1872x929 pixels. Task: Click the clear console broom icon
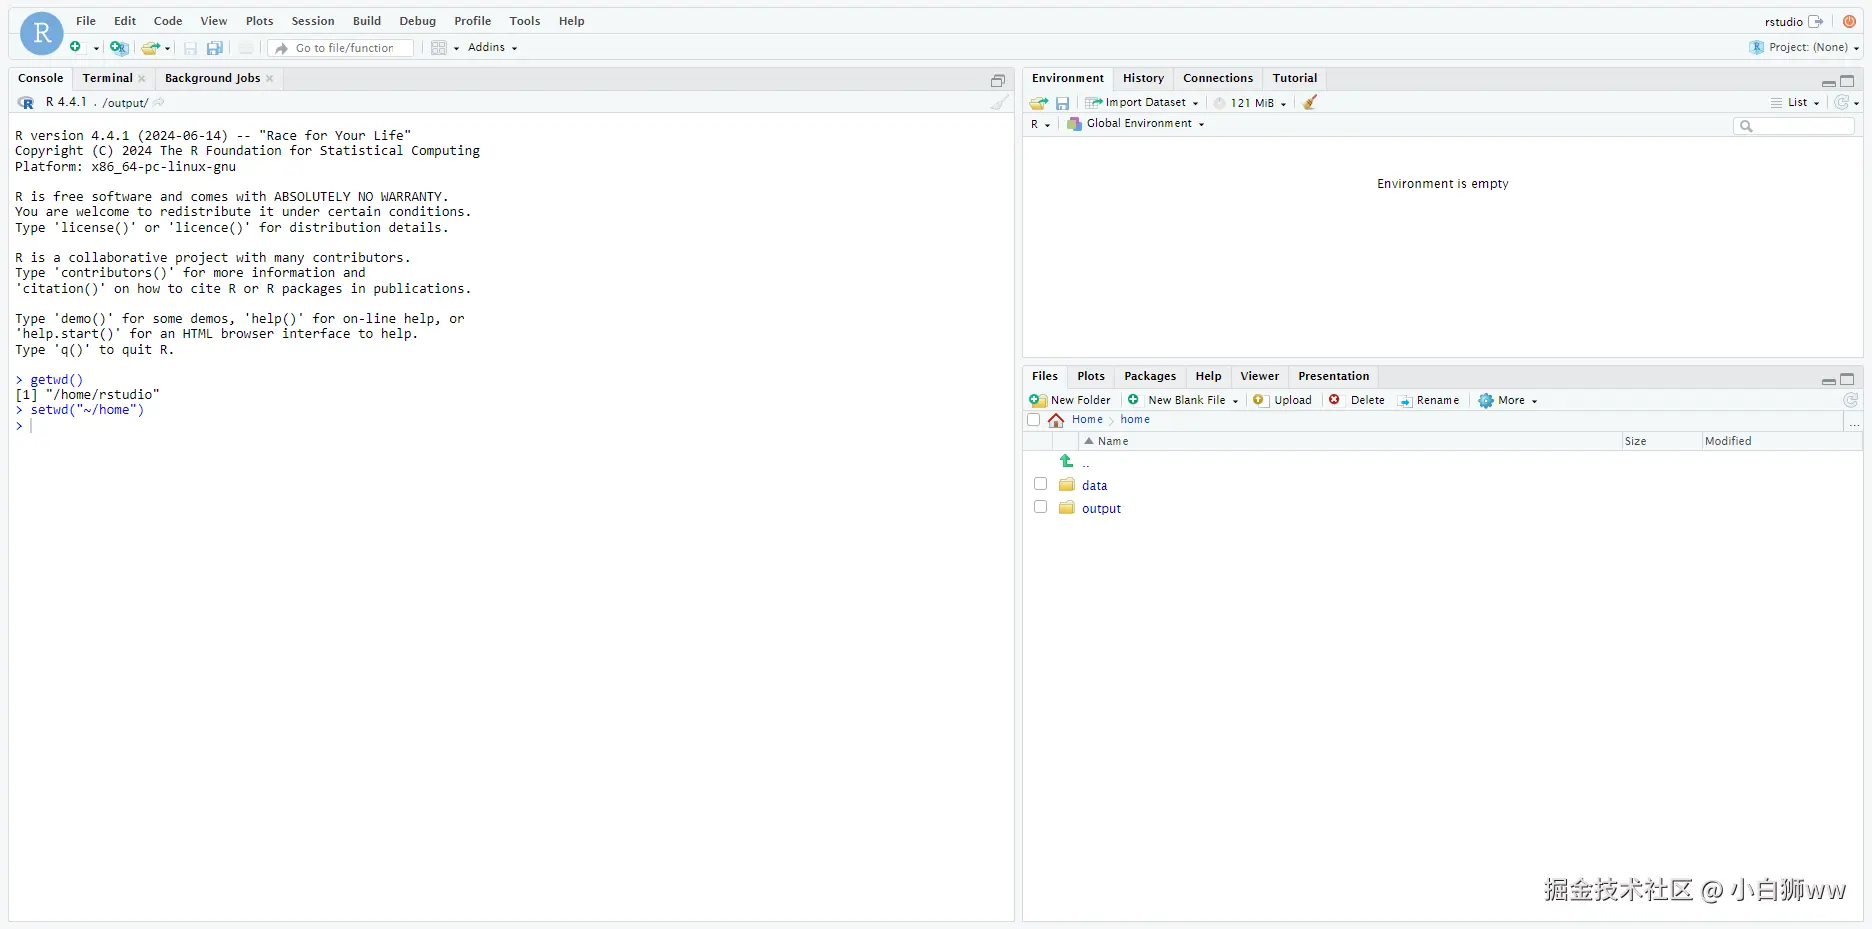click(x=999, y=102)
